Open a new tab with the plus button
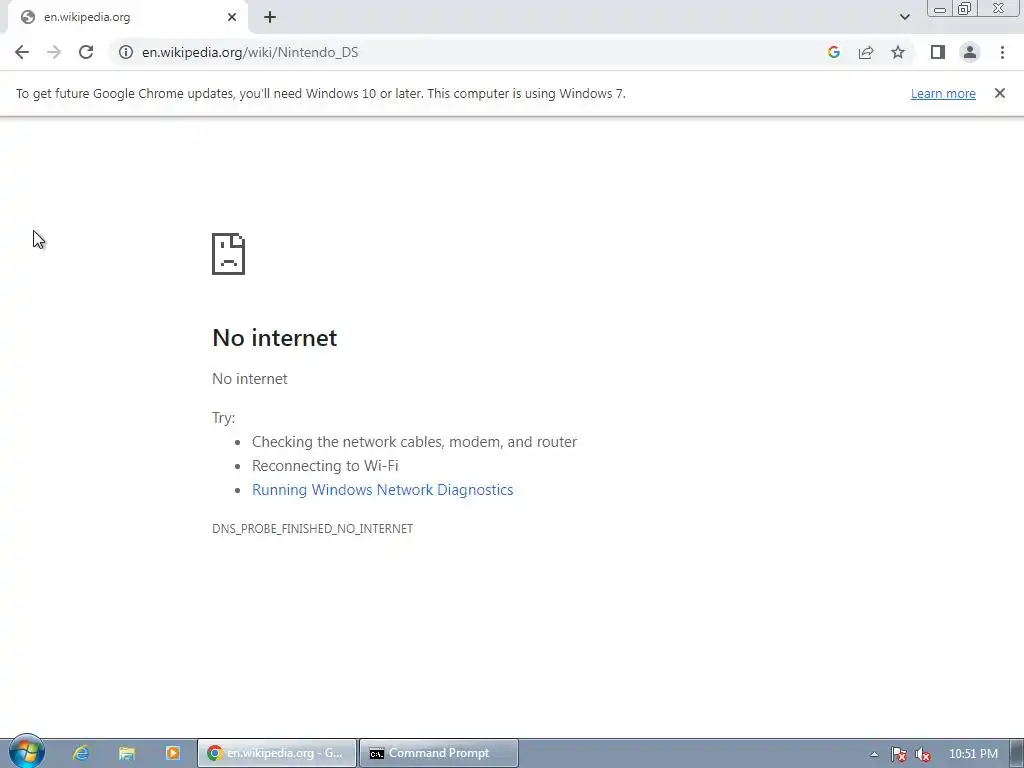The image size is (1024, 768). [x=270, y=18]
